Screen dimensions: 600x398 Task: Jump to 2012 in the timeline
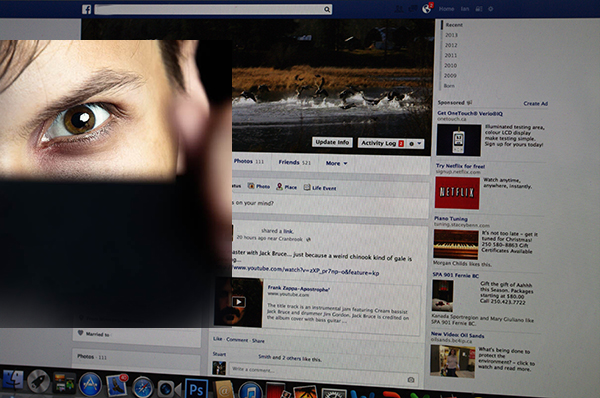[x=451, y=45]
